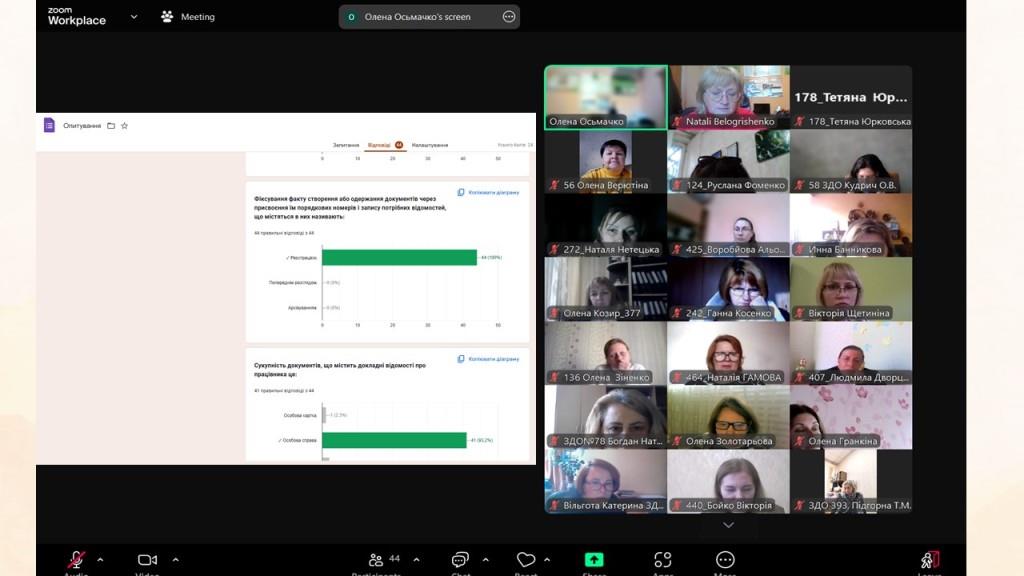Select 425_Воробйова video tile
This screenshot has width=1024, height=576.
728,225
